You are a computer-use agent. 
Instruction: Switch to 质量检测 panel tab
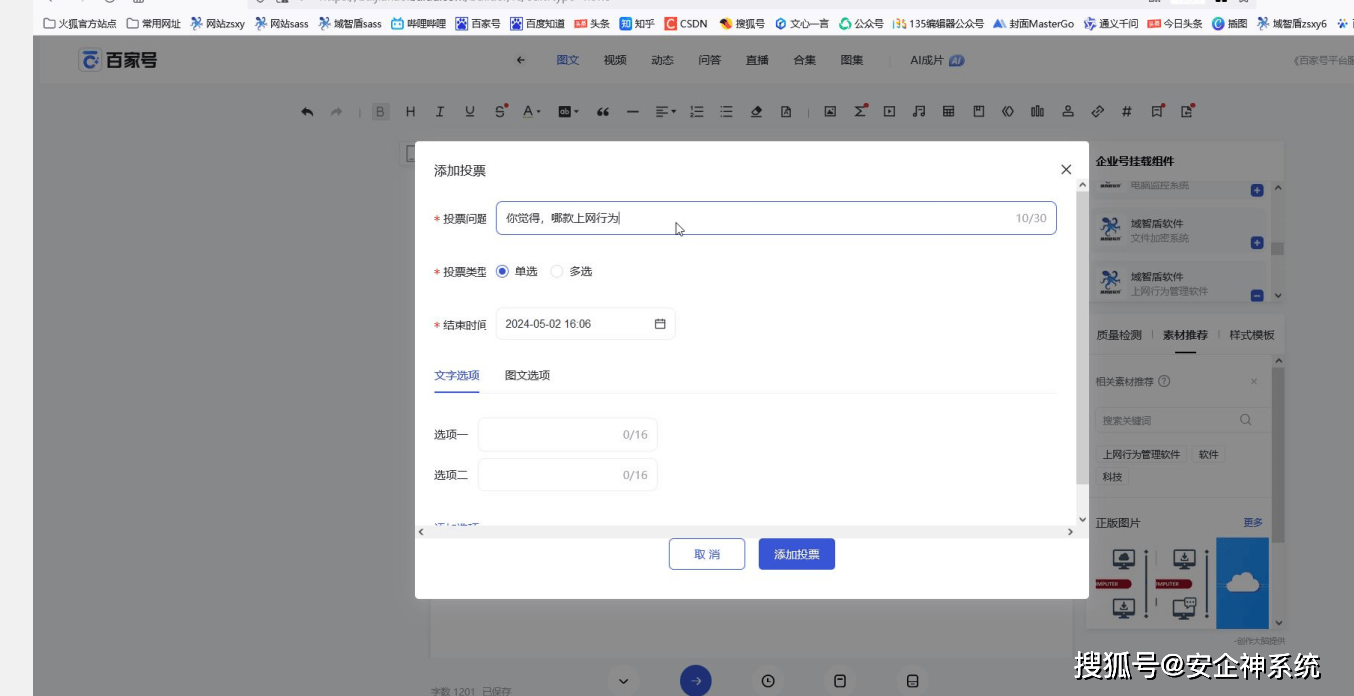[x=1119, y=335]
